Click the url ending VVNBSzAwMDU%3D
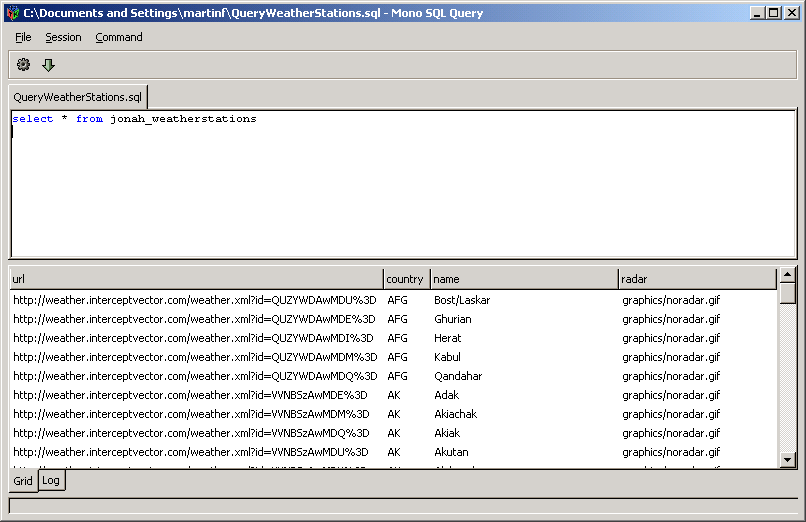Image resolution: width=806 pixels, height=522 pixels. [x=191, y=452]
